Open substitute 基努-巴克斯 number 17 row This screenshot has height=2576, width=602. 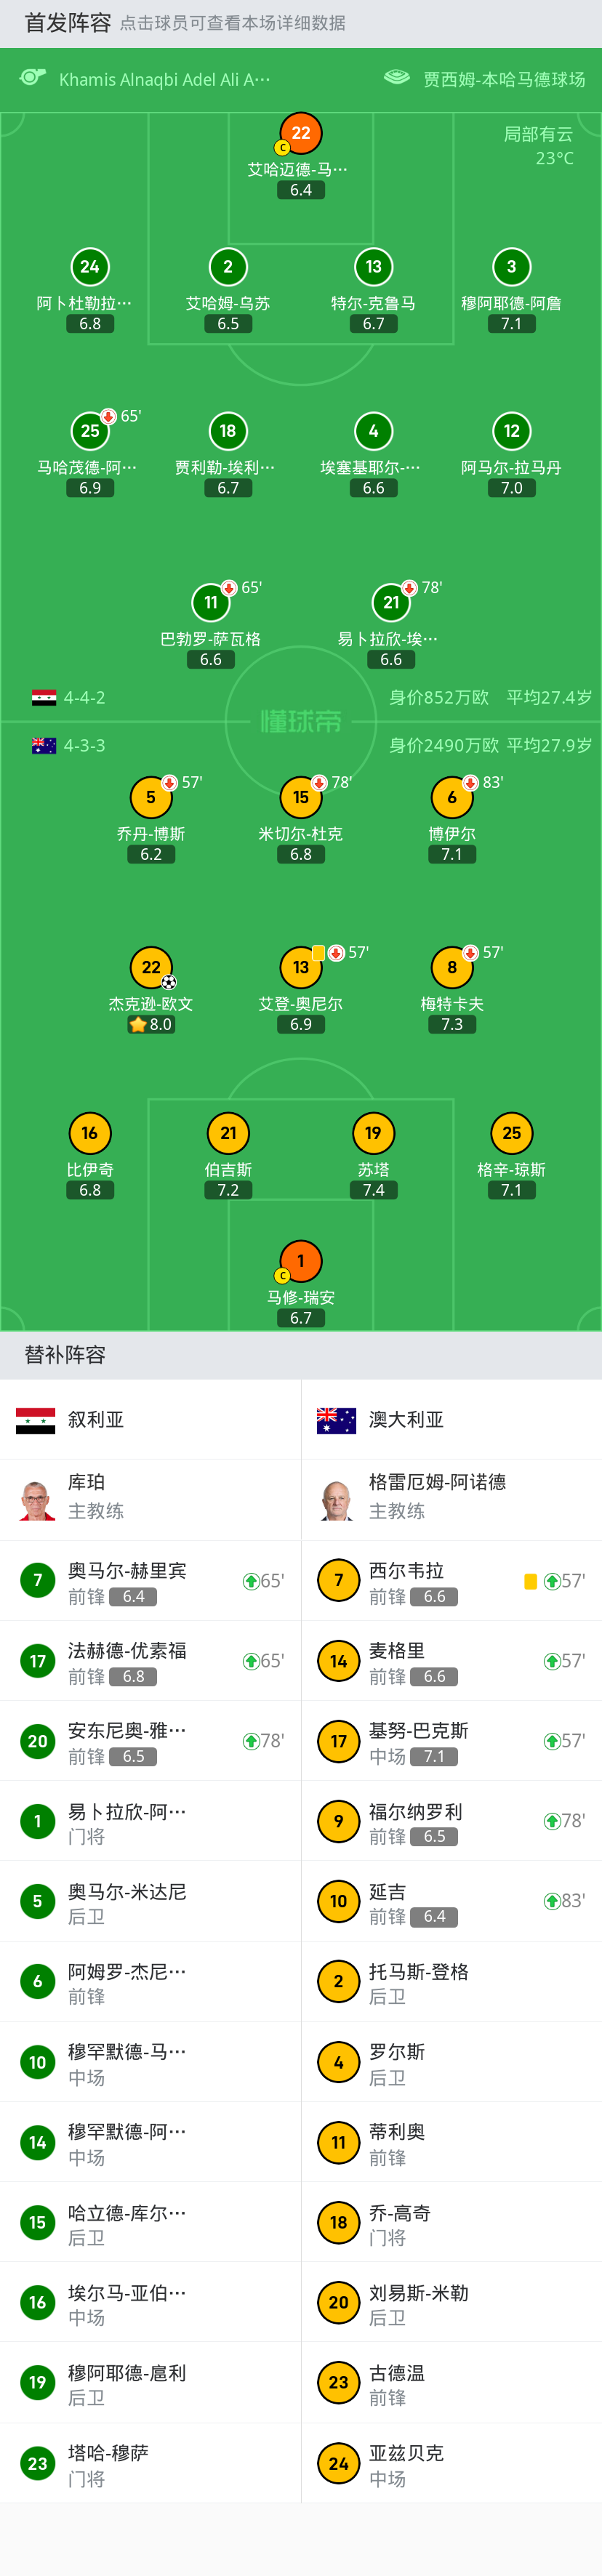(x=451, y=1741)
